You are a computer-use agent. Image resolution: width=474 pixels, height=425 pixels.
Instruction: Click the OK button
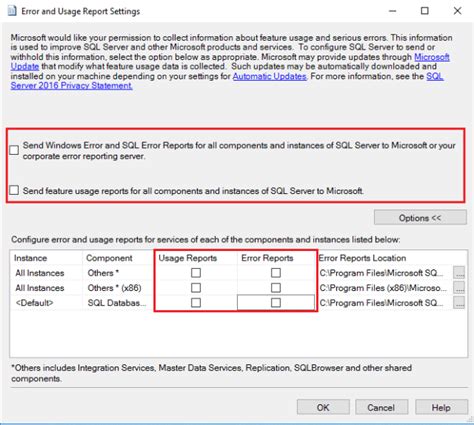(x=323, y=407)
